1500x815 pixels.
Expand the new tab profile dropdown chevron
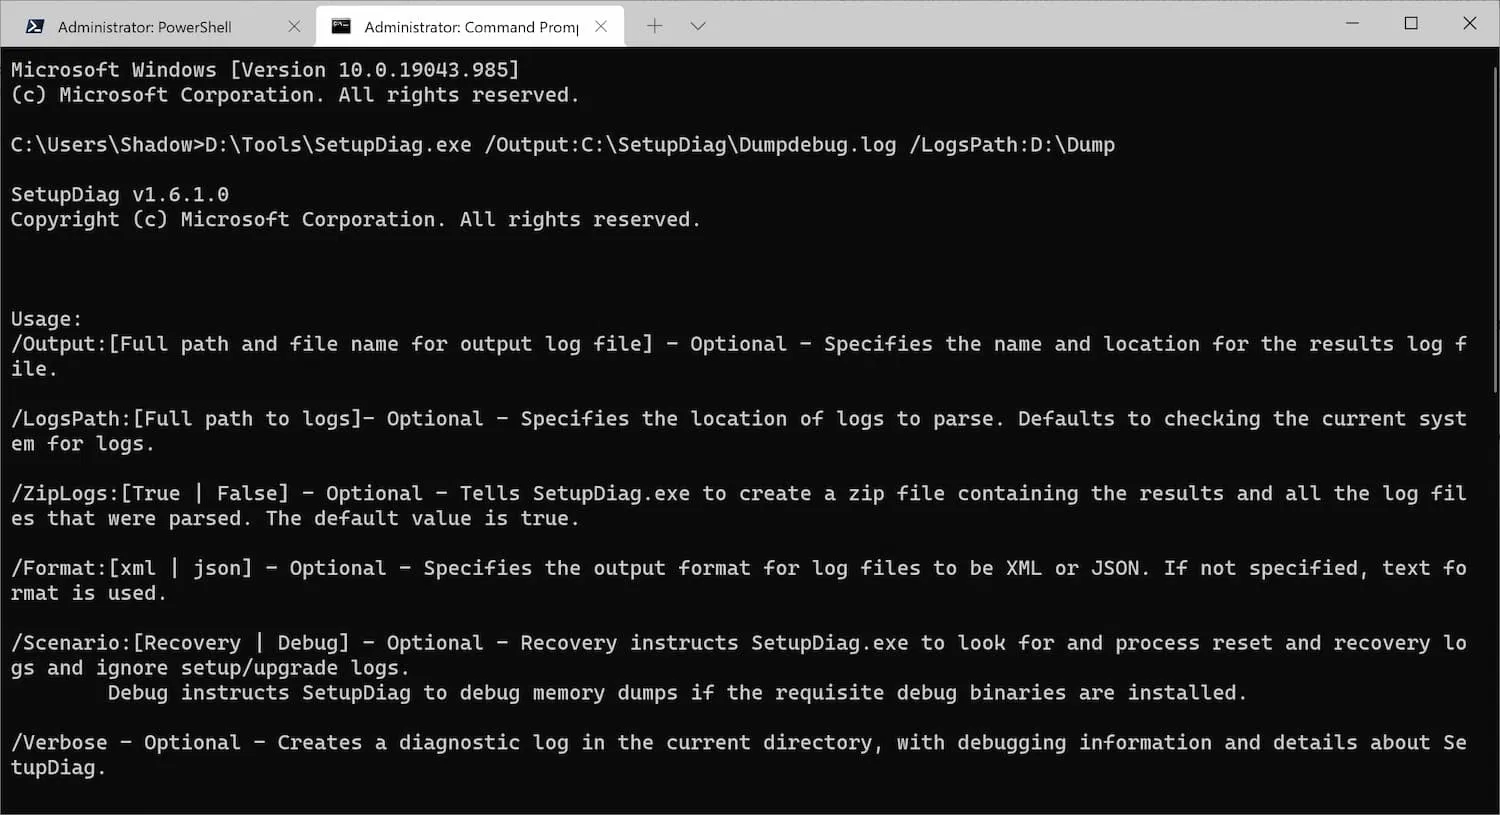pos(698,26)
